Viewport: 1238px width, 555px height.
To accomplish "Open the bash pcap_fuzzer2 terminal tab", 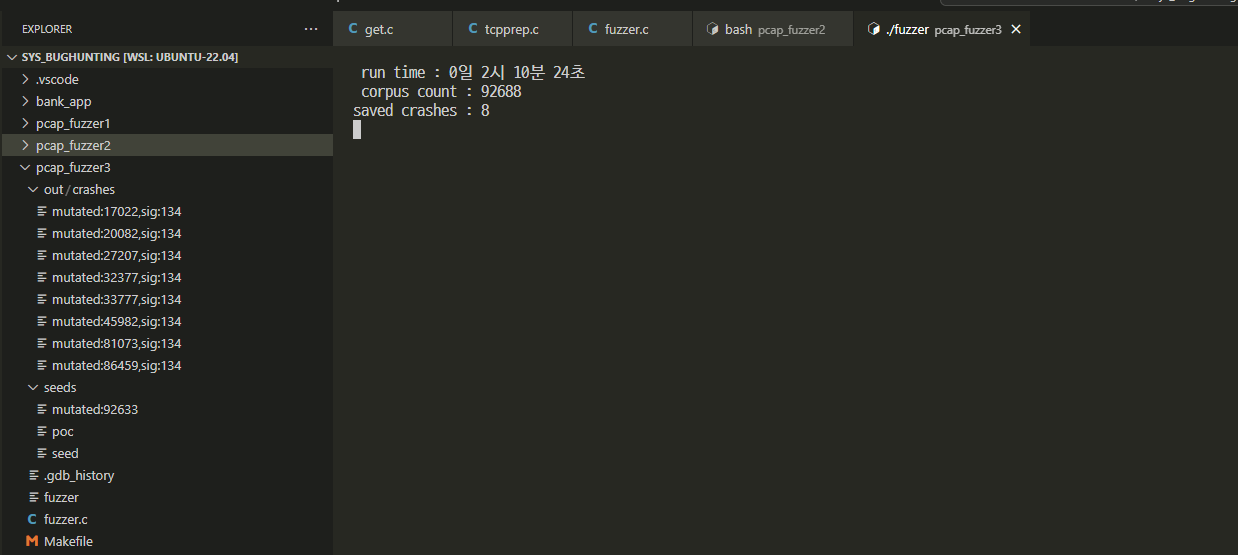I will pyautogui.click(x=773, y=29).
